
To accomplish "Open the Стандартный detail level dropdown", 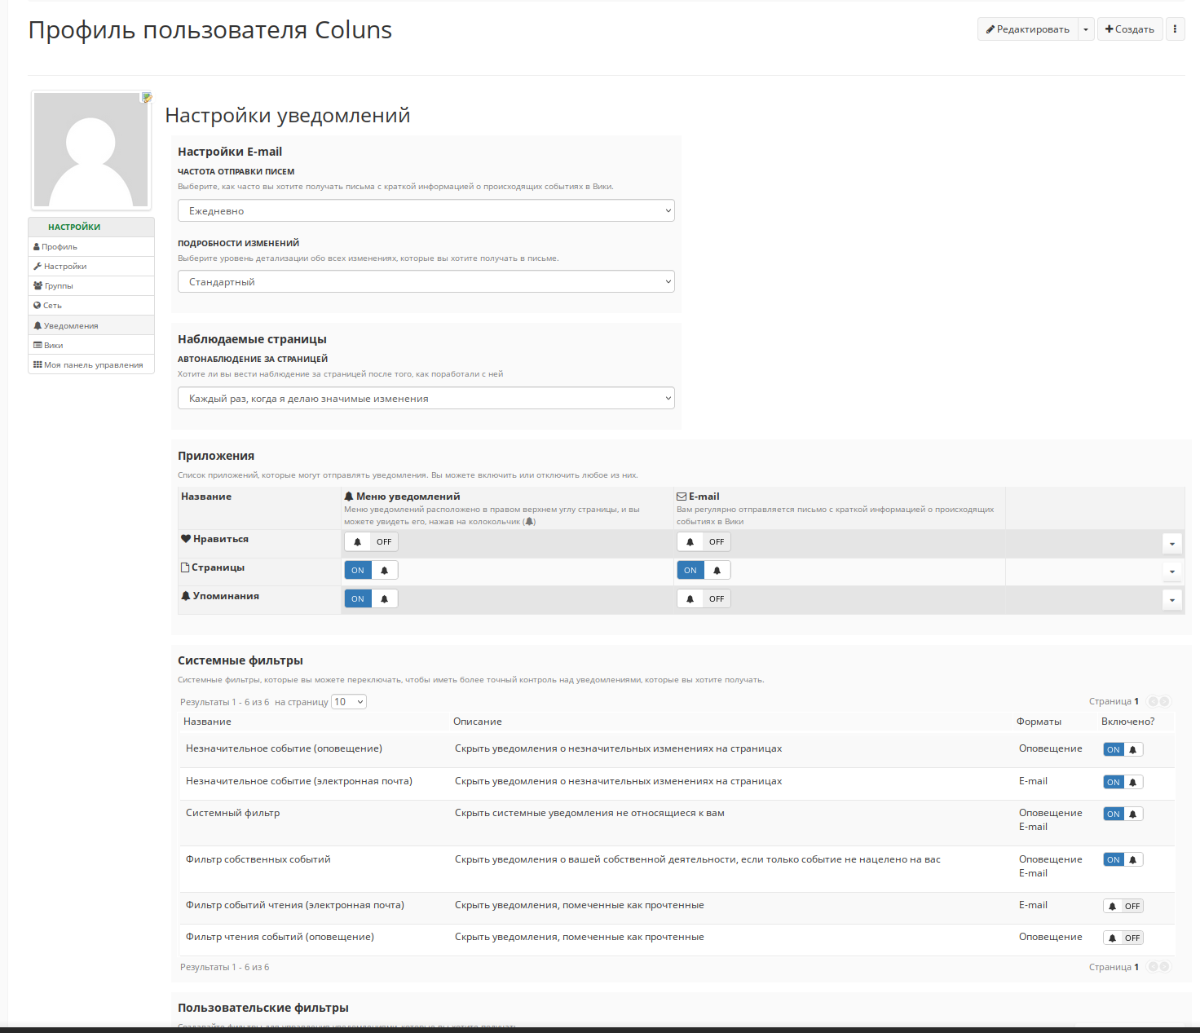I will click(x=426, y=282).
